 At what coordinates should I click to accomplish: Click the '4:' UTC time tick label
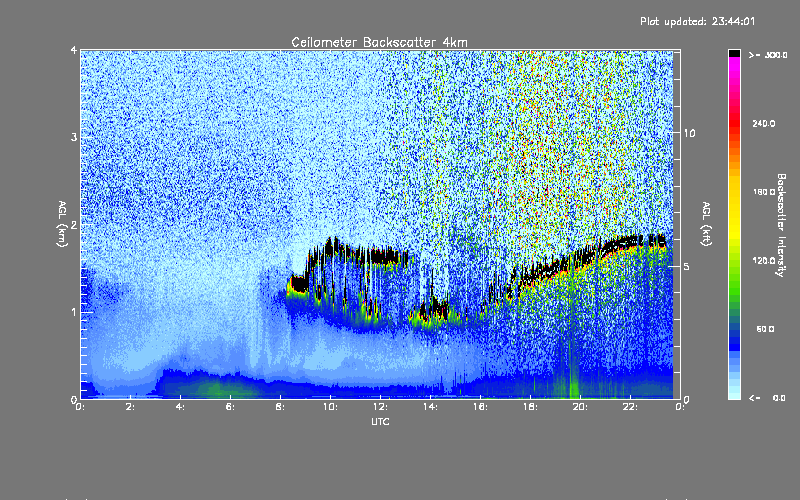click(181, 407)
